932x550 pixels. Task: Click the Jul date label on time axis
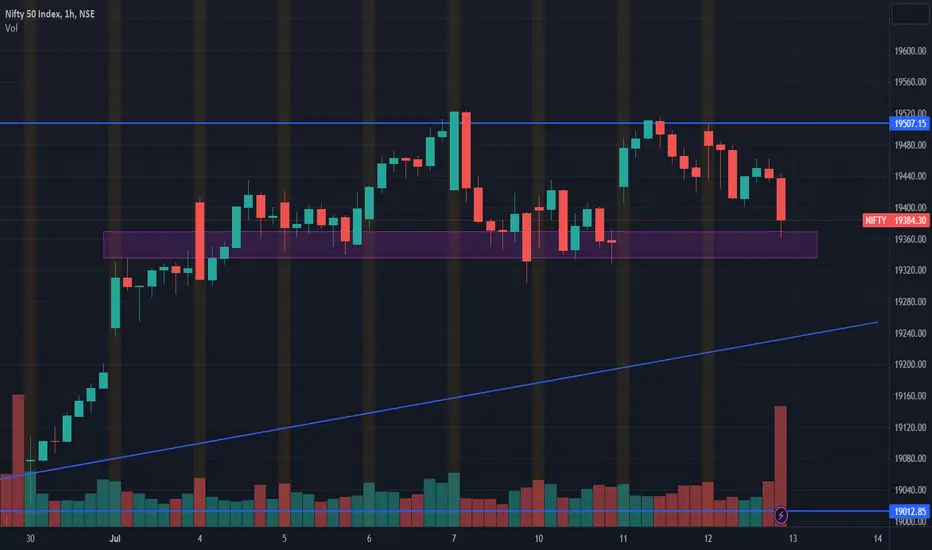pyautogui.click(x=115, y=539)
